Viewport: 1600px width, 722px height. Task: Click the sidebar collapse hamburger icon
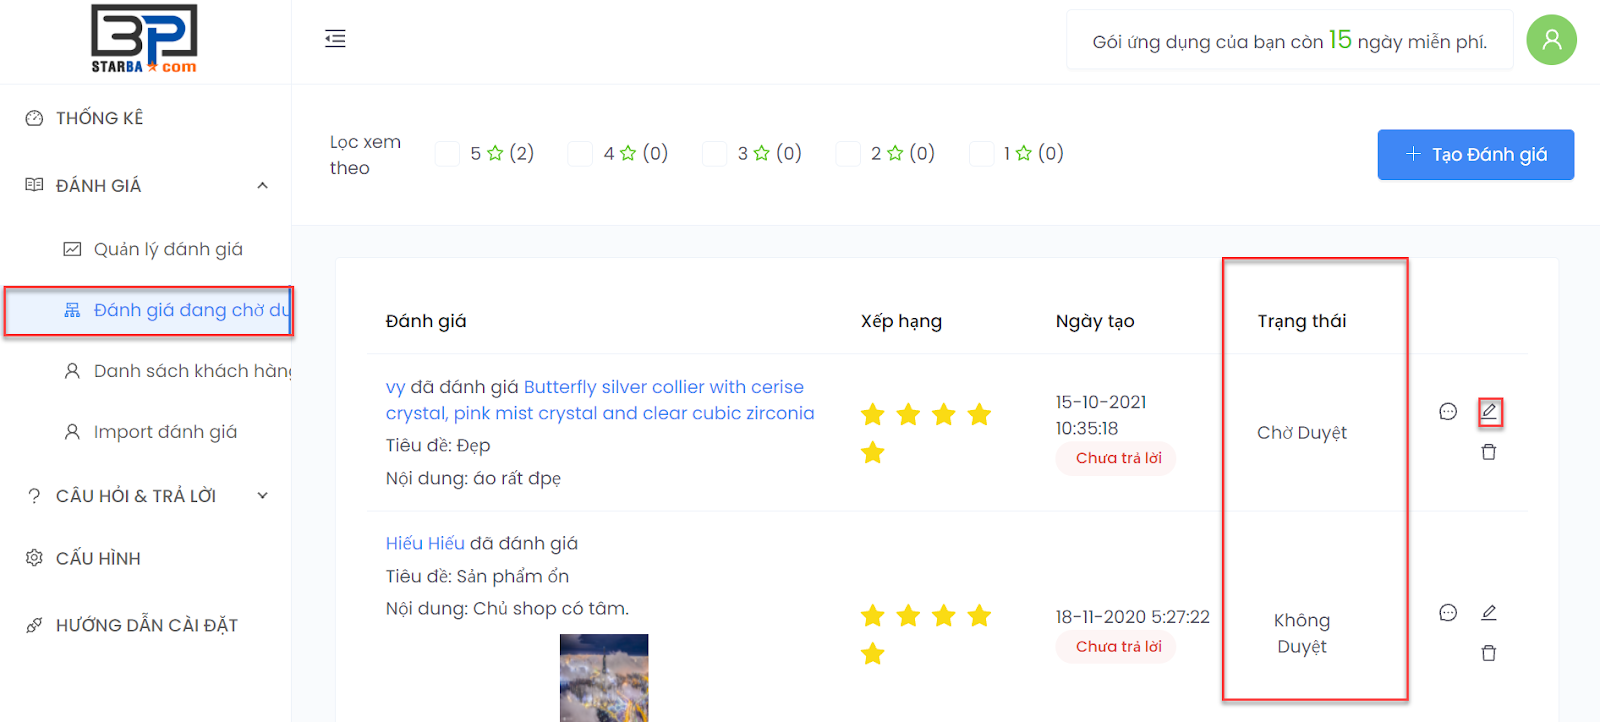pyautogui.click(x=335, y=39)
